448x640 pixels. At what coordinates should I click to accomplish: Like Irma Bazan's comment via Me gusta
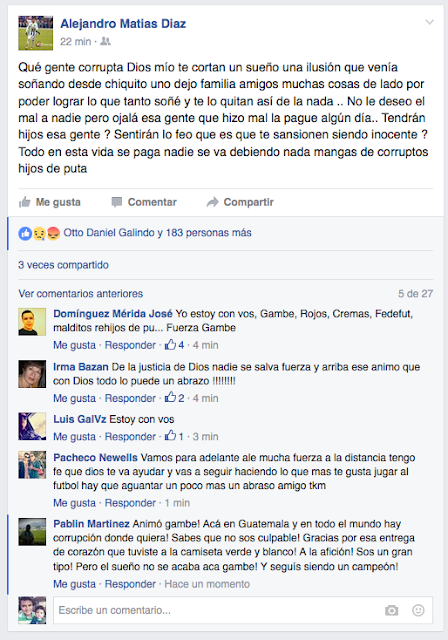pyautogui.click(x=74, y=398)
